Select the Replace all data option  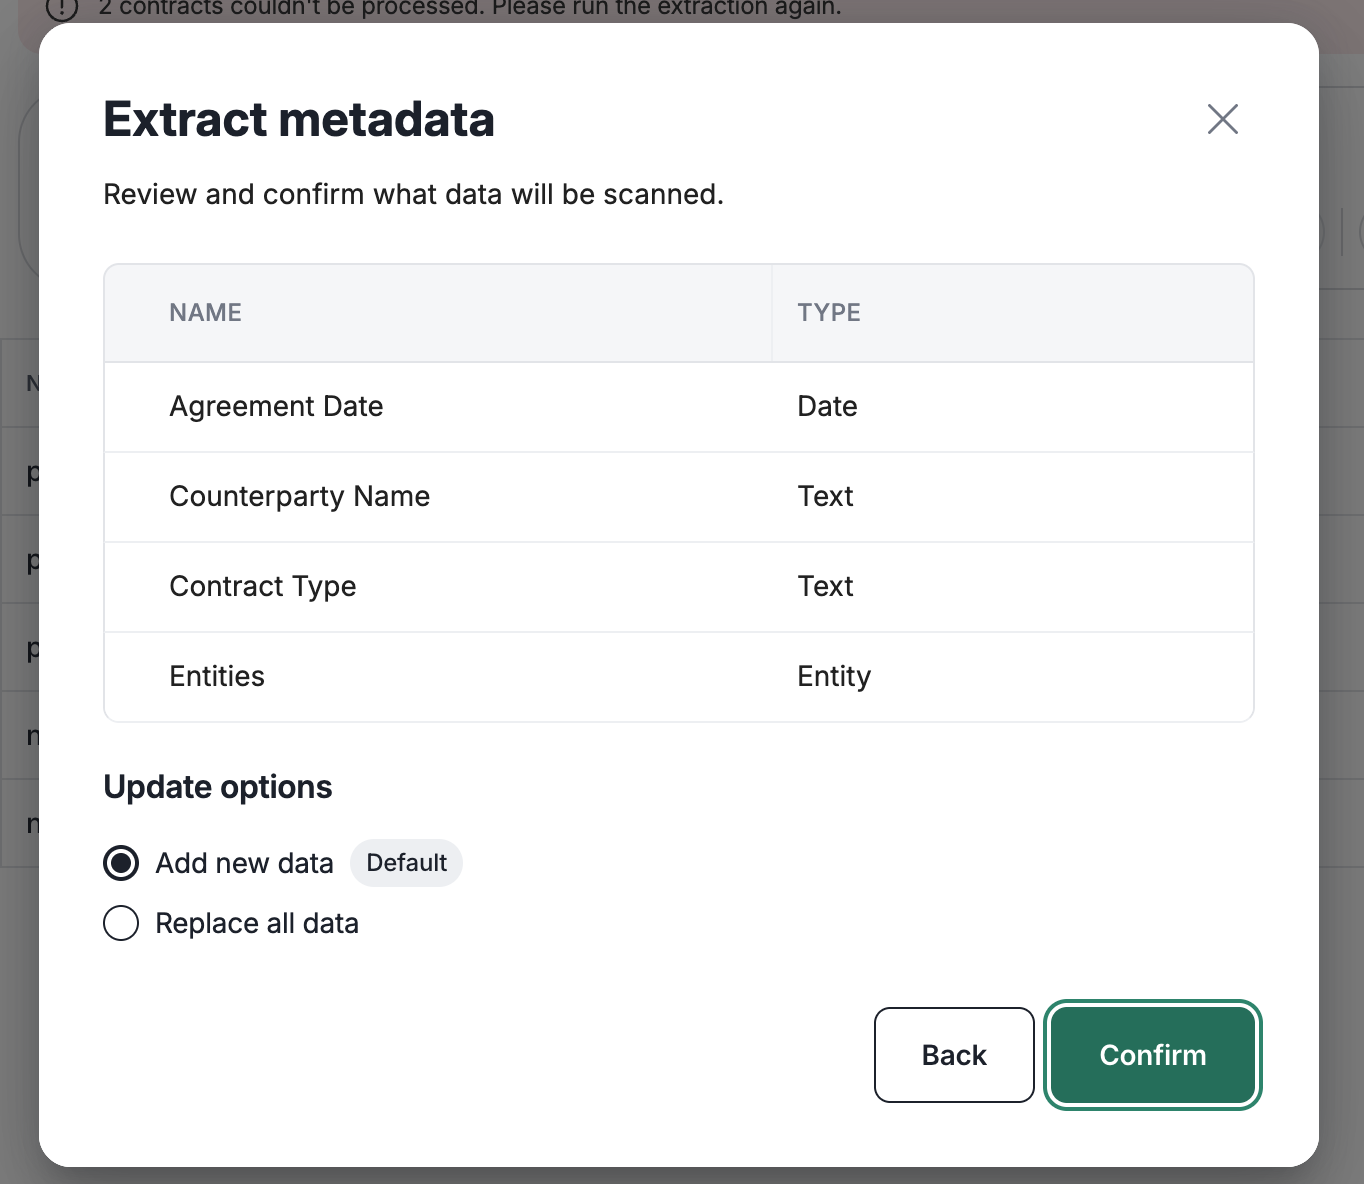(121, 923)
